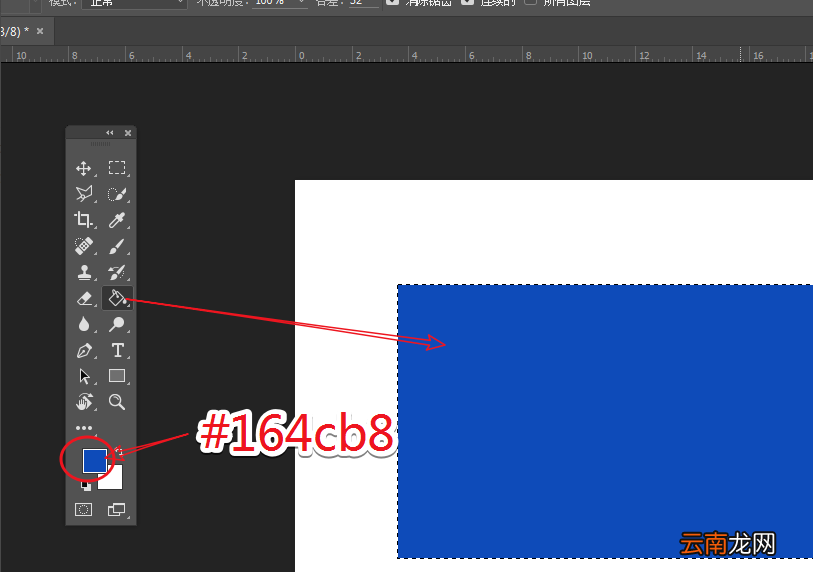Toggle the contiguous checkbox (连续的)
The height and width of the screenshot is (572, 813).
tap(468, 2)
